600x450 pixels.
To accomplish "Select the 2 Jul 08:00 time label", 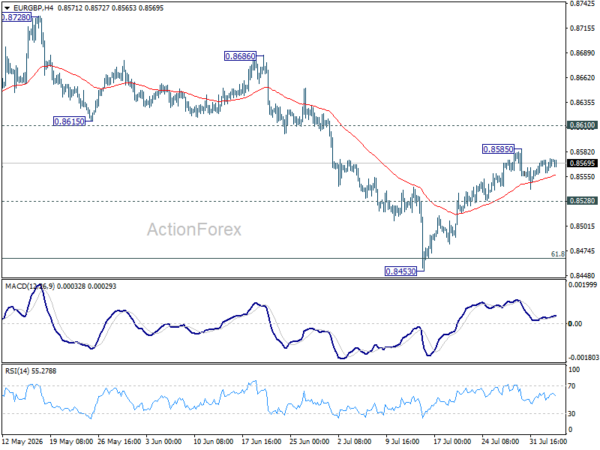I will click(355, 441).
